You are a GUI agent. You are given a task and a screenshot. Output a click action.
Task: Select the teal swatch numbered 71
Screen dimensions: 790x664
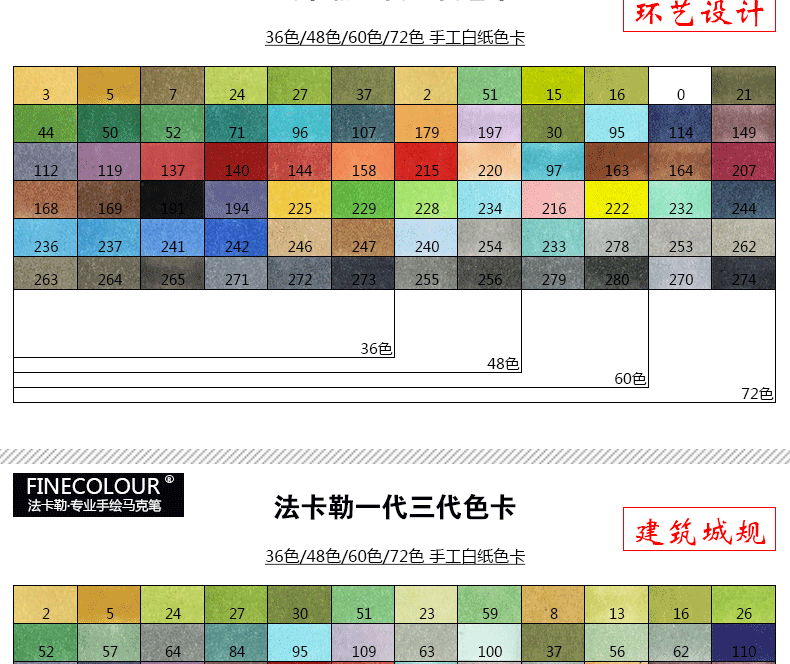tap(236, 124)
